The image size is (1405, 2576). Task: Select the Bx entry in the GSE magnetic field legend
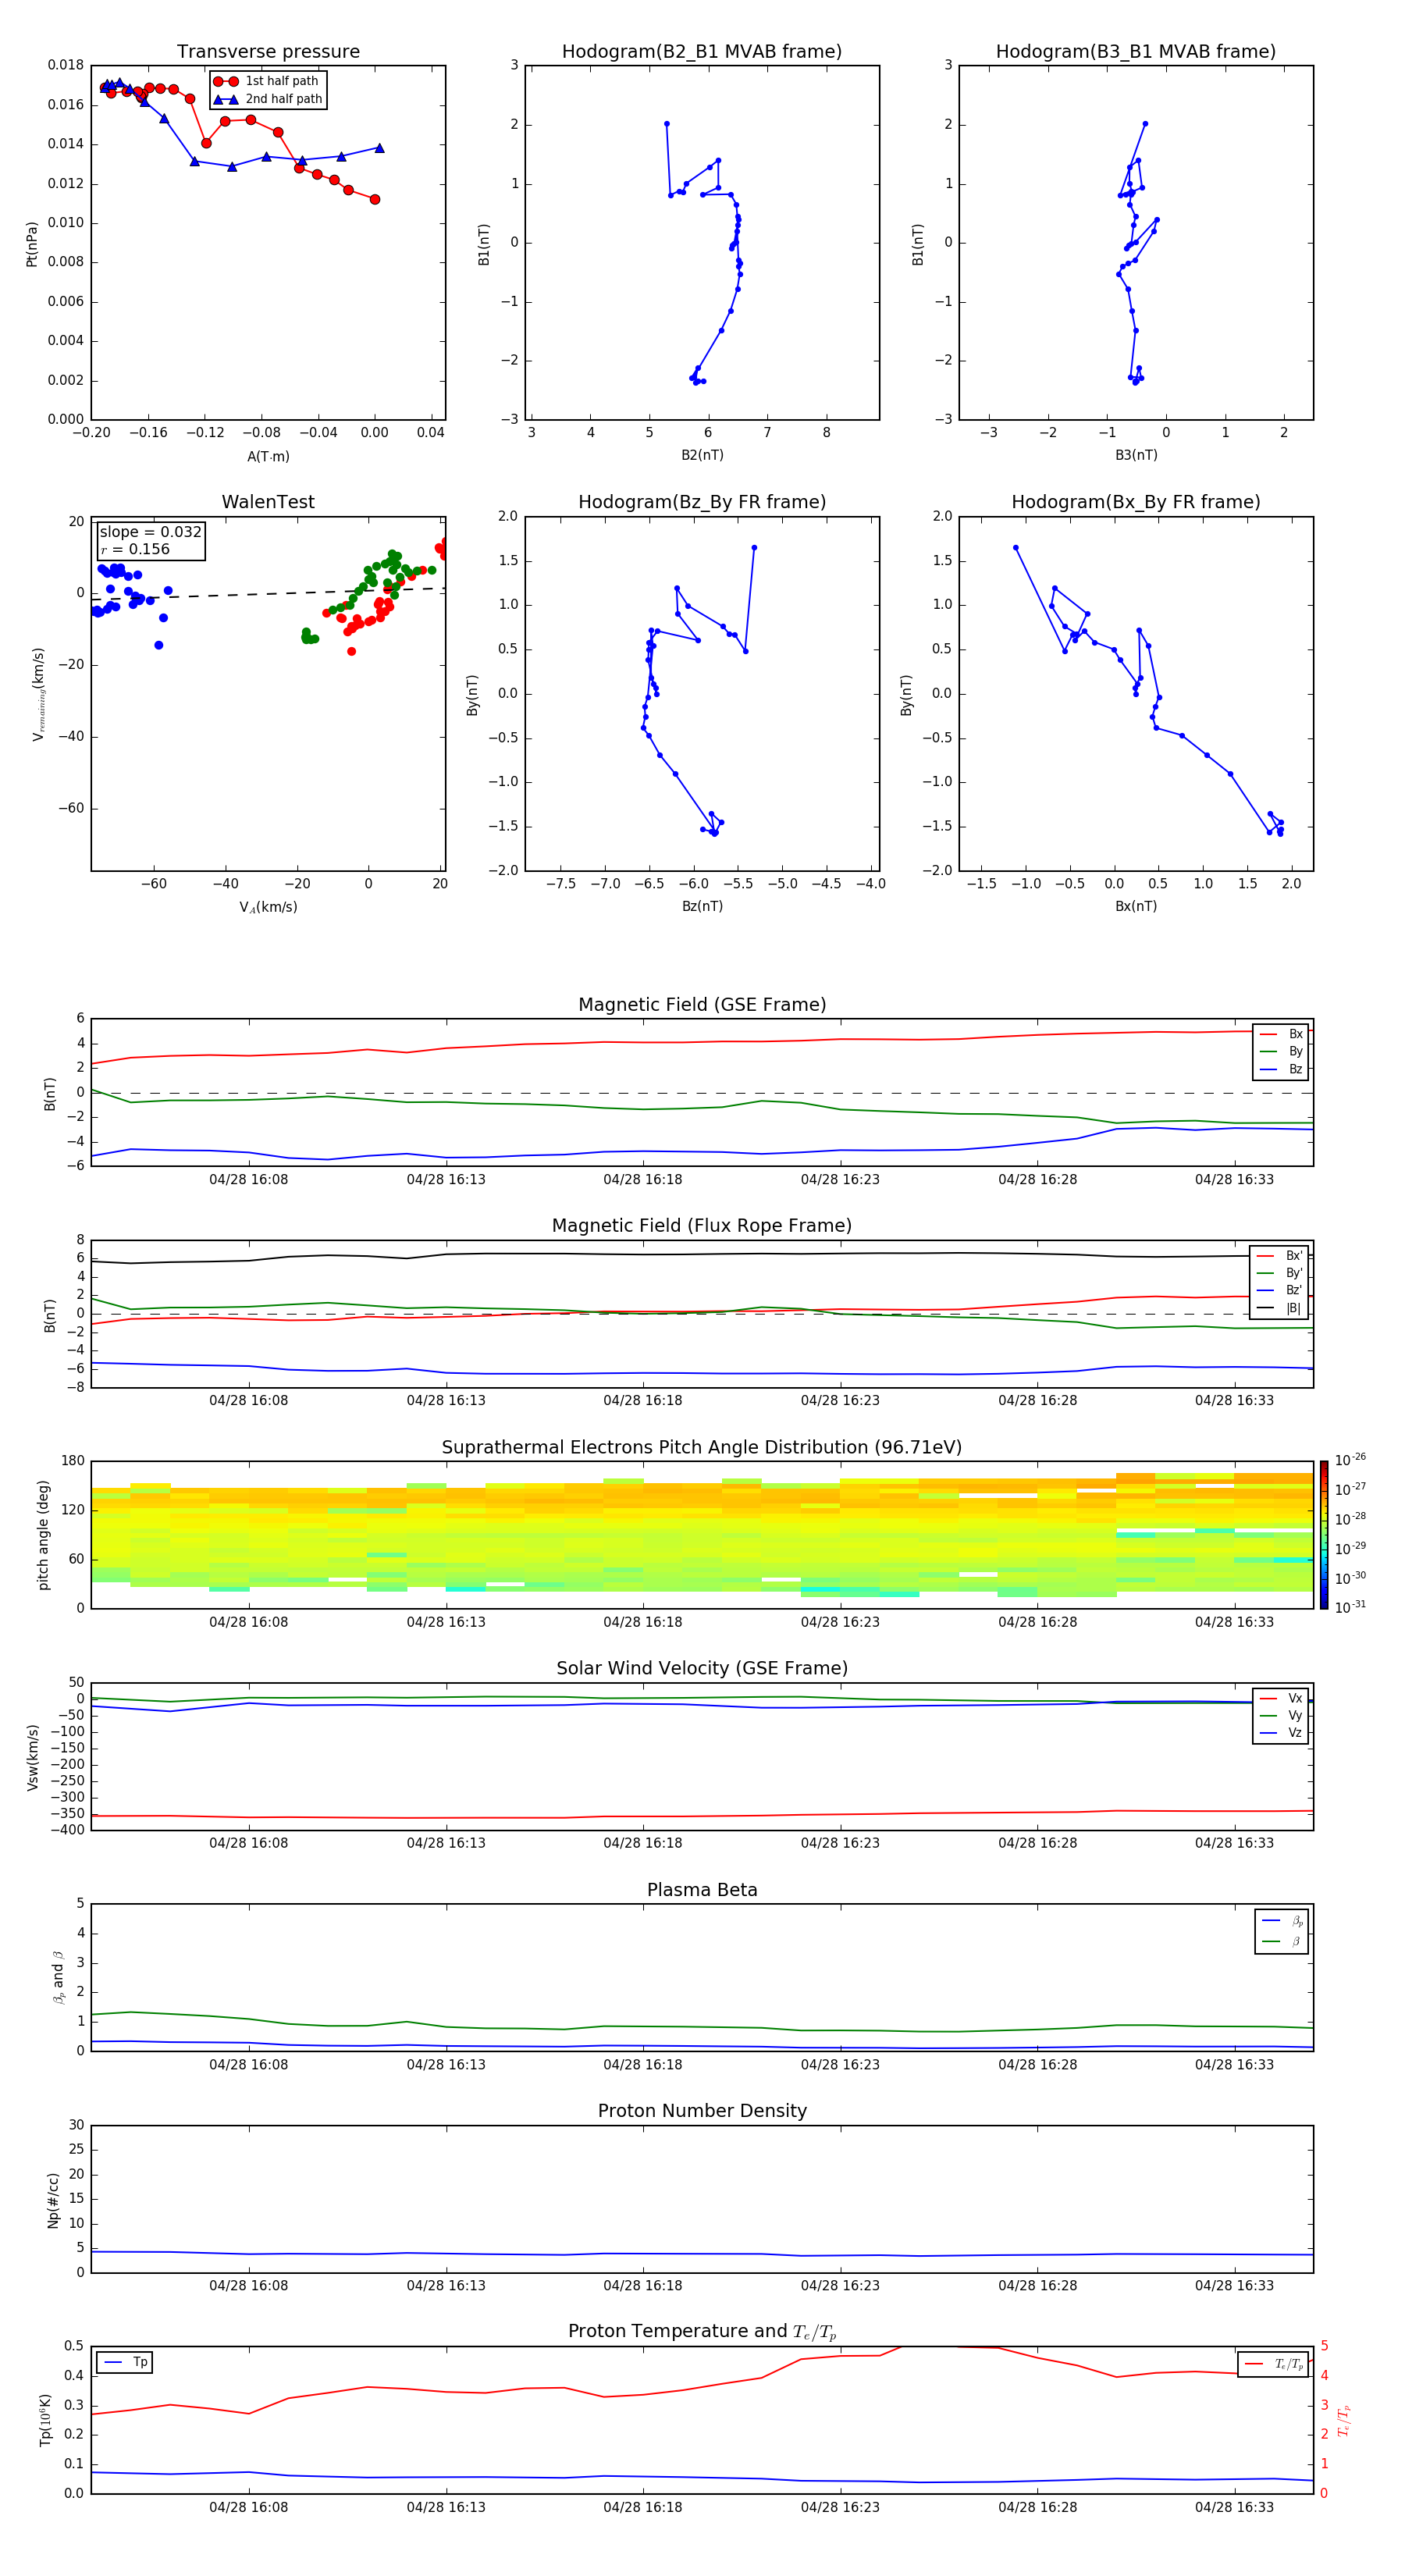pos(1281,1034)
